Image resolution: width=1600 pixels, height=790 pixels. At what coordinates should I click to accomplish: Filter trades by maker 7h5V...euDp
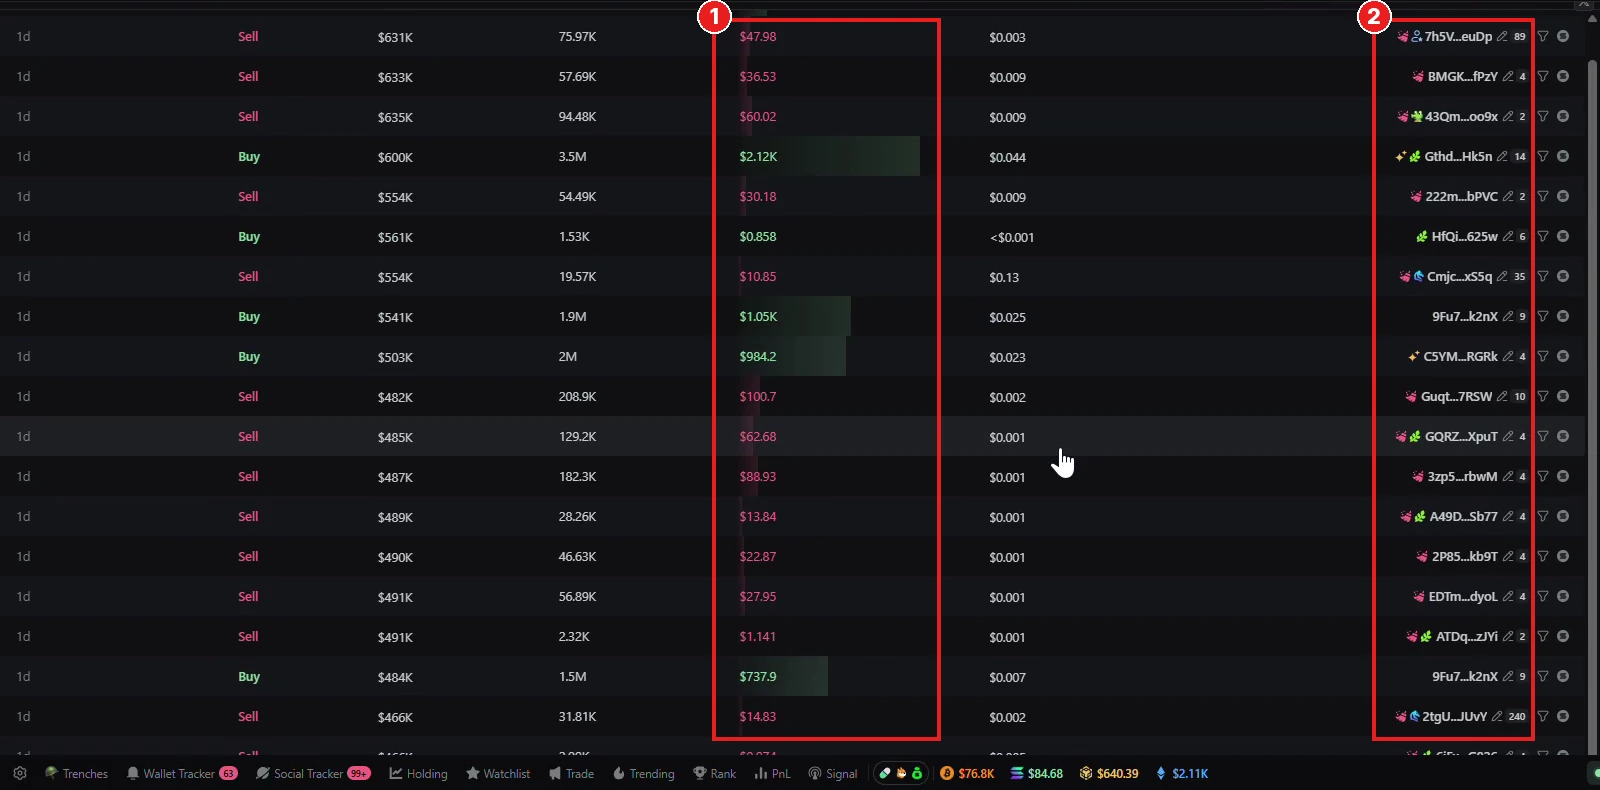pos(1543,36)
